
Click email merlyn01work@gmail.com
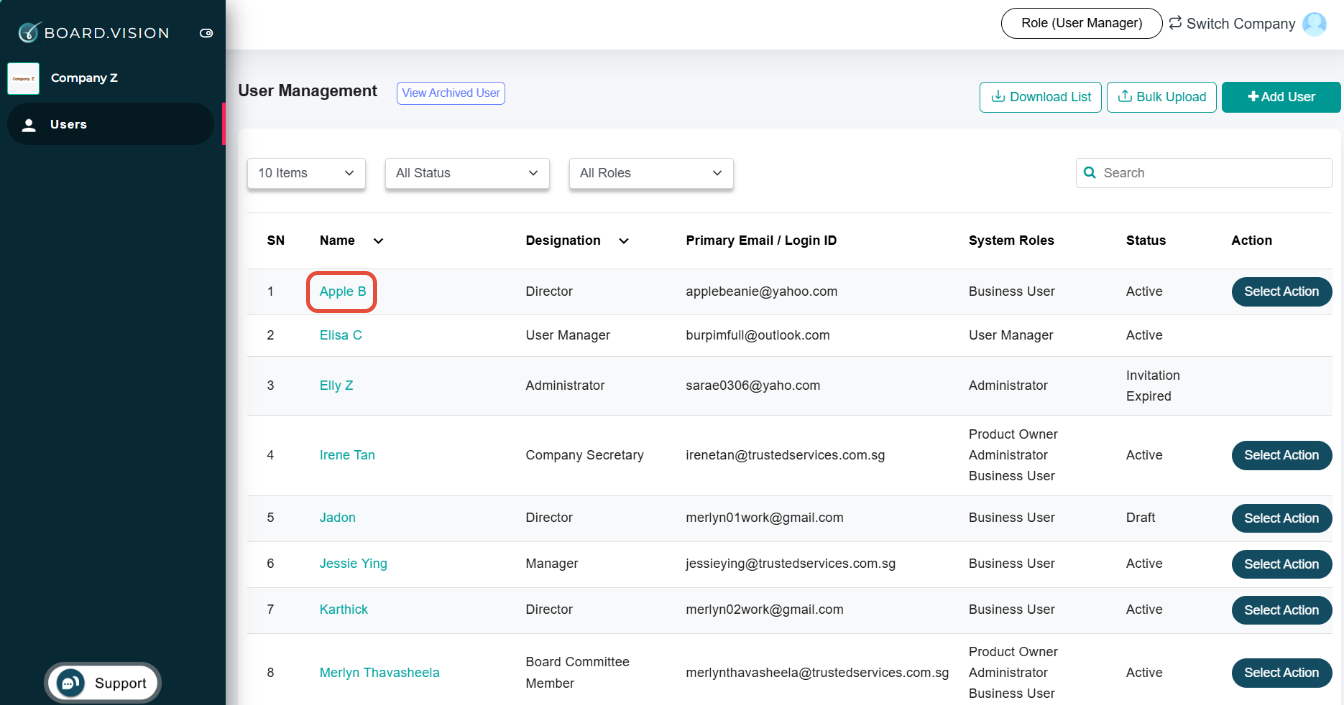pyautogui.click(x=764, y=518)
